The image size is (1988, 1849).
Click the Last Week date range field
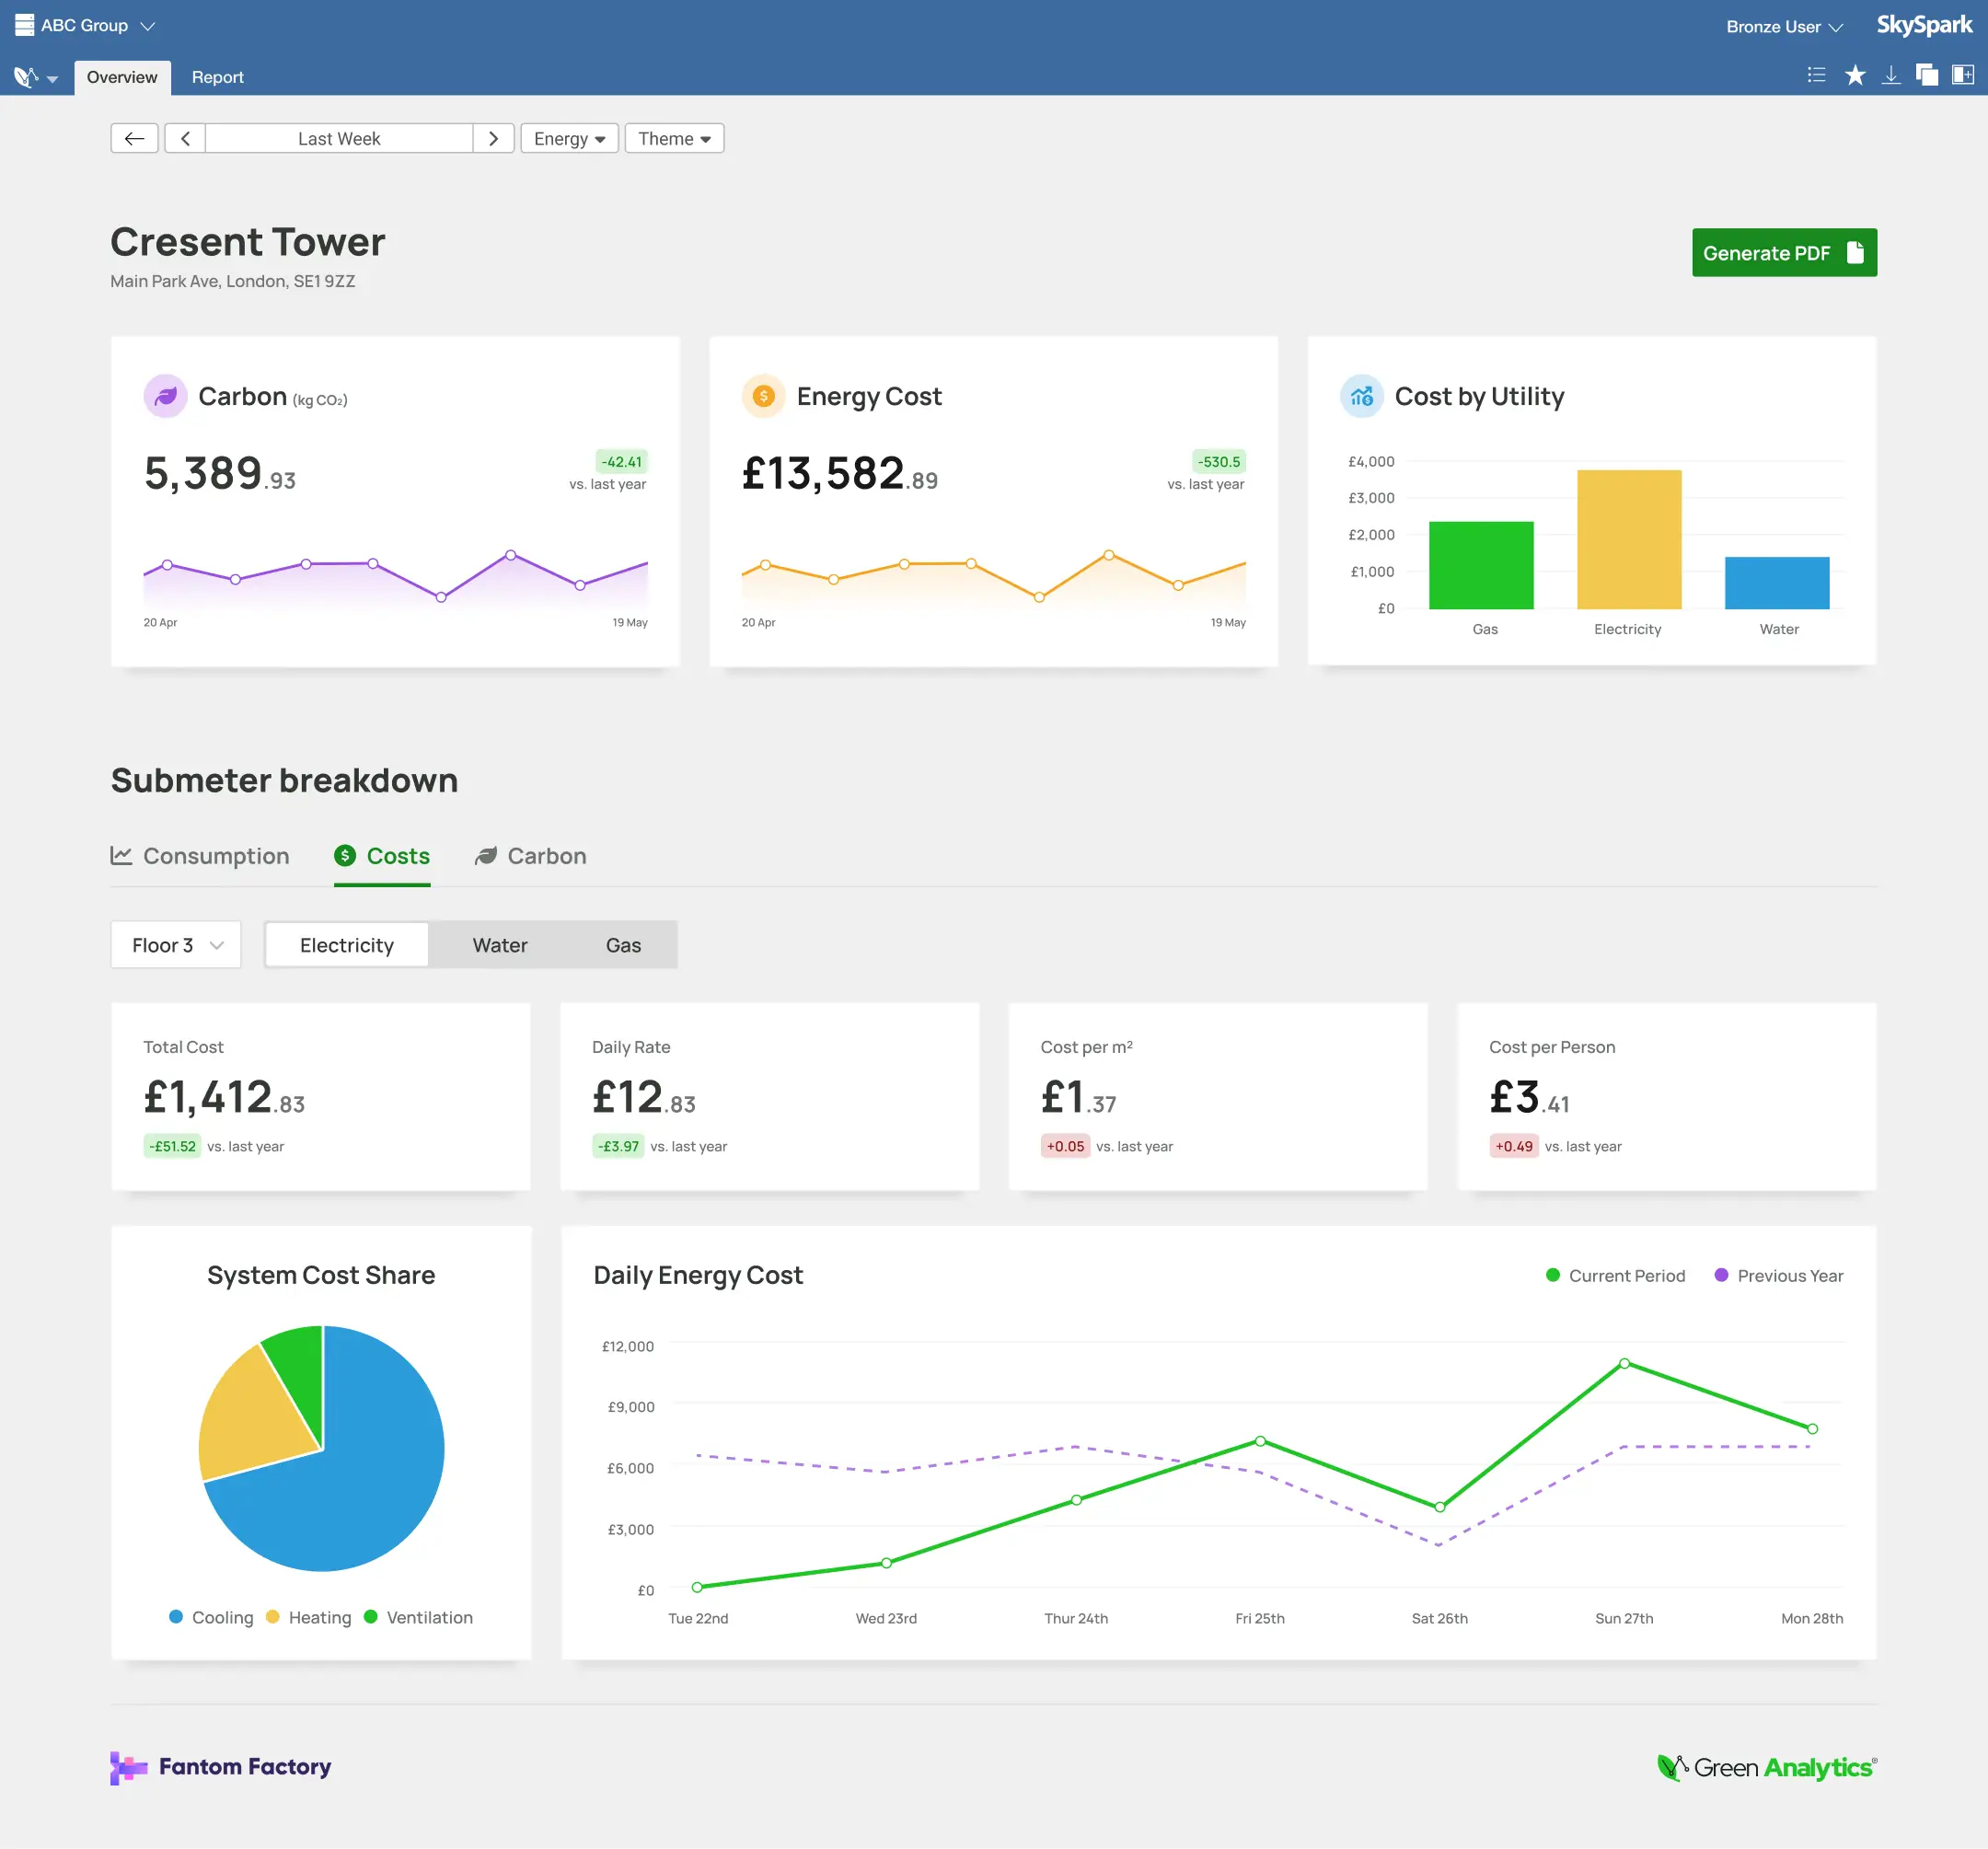click(x=339, y=138)
